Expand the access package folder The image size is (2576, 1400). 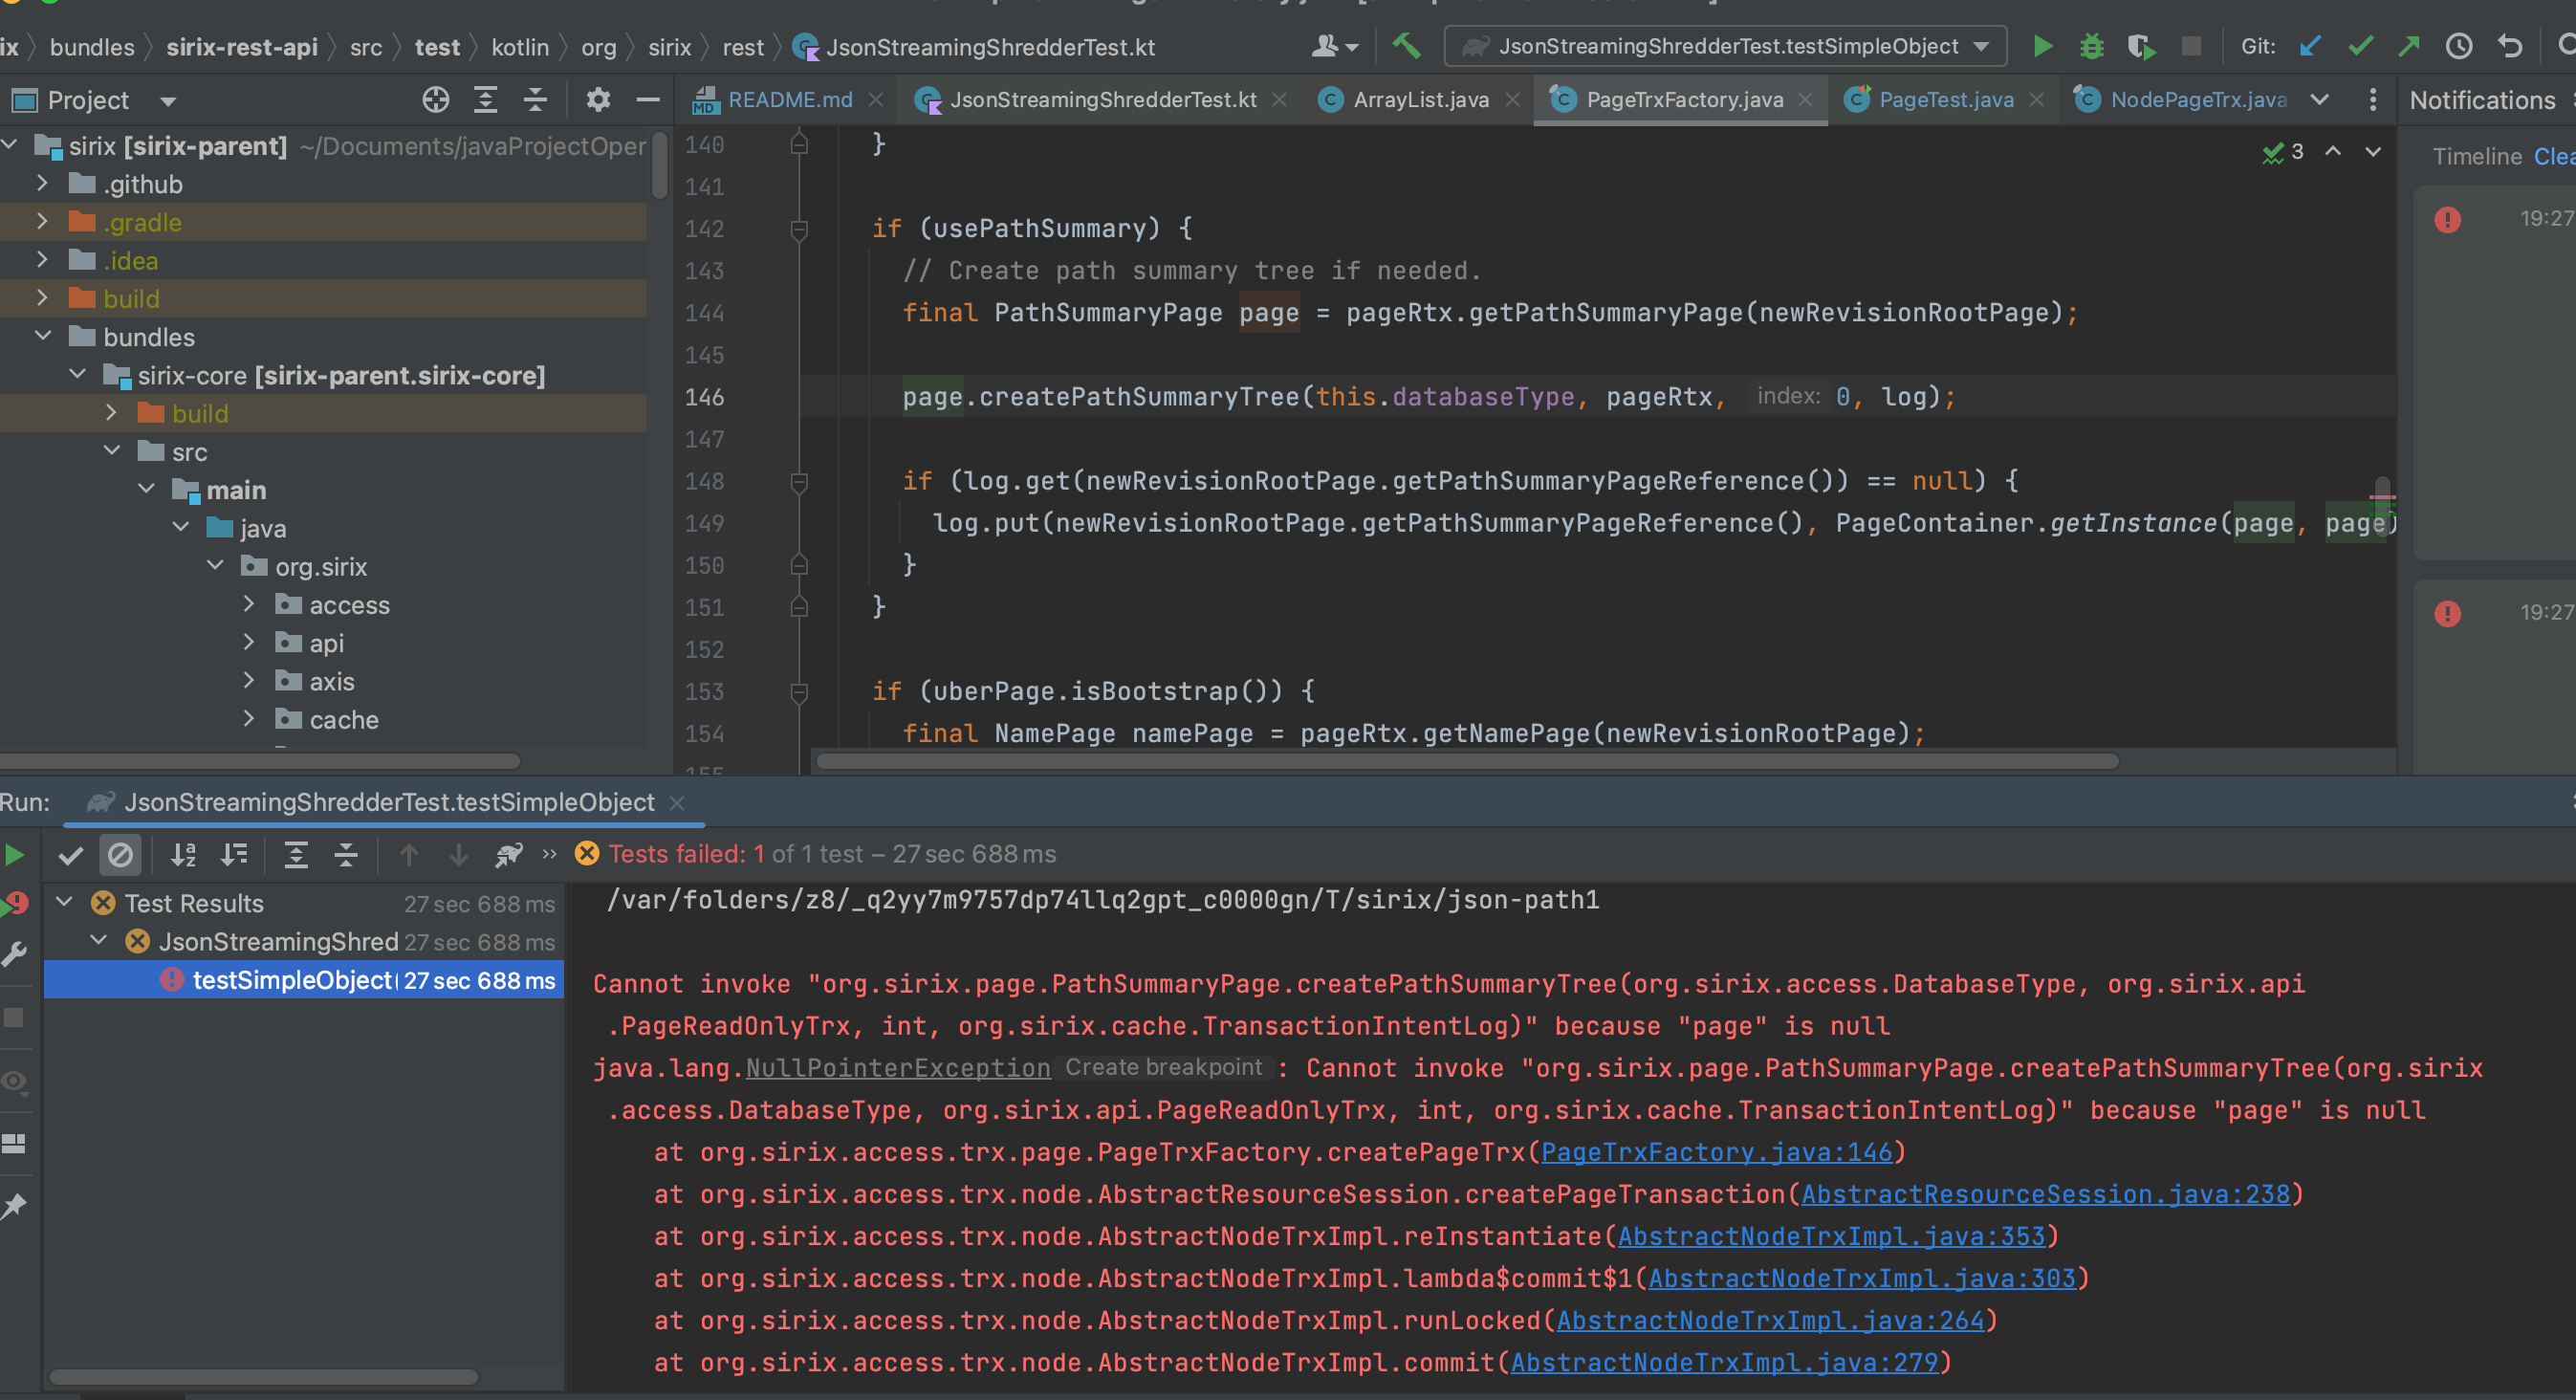(249, 605)
